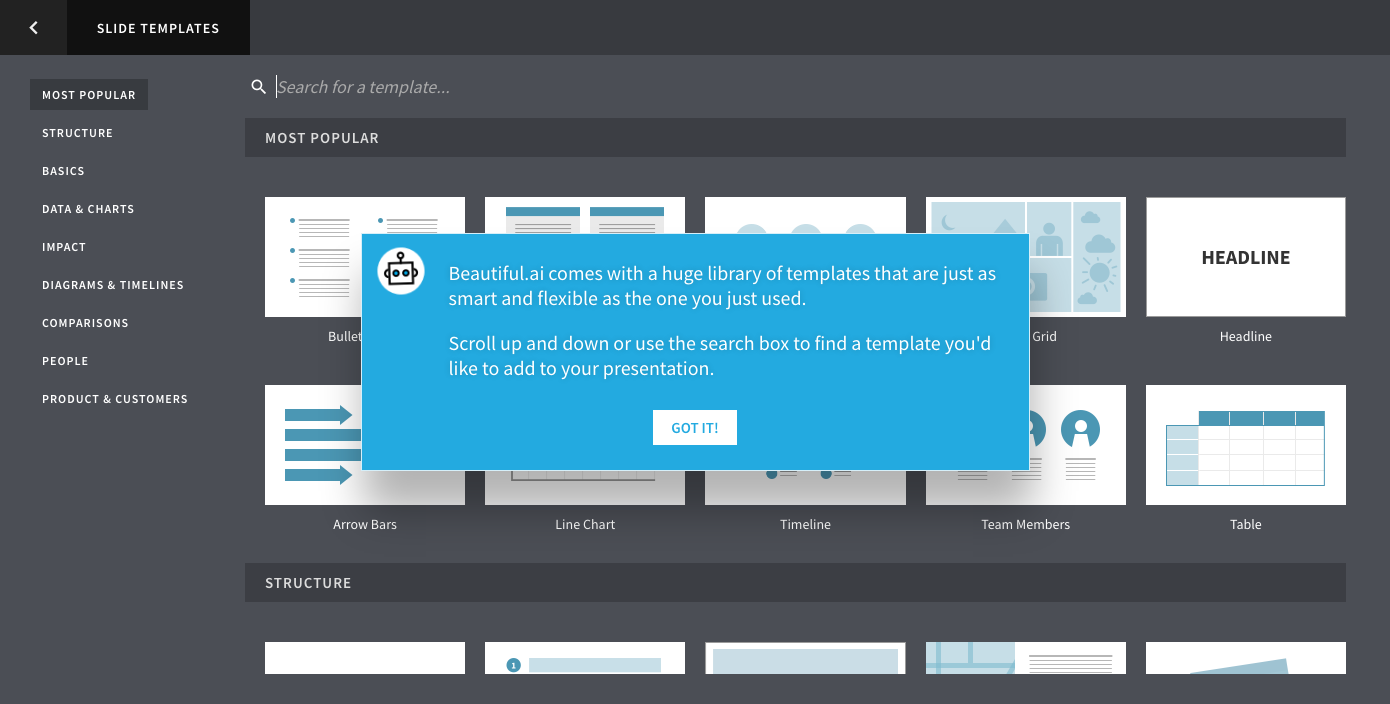Viewport: 1390px width, 704px height.
Task: Go to Structure category
Action: pyautogui.click(x=77, y=133)
